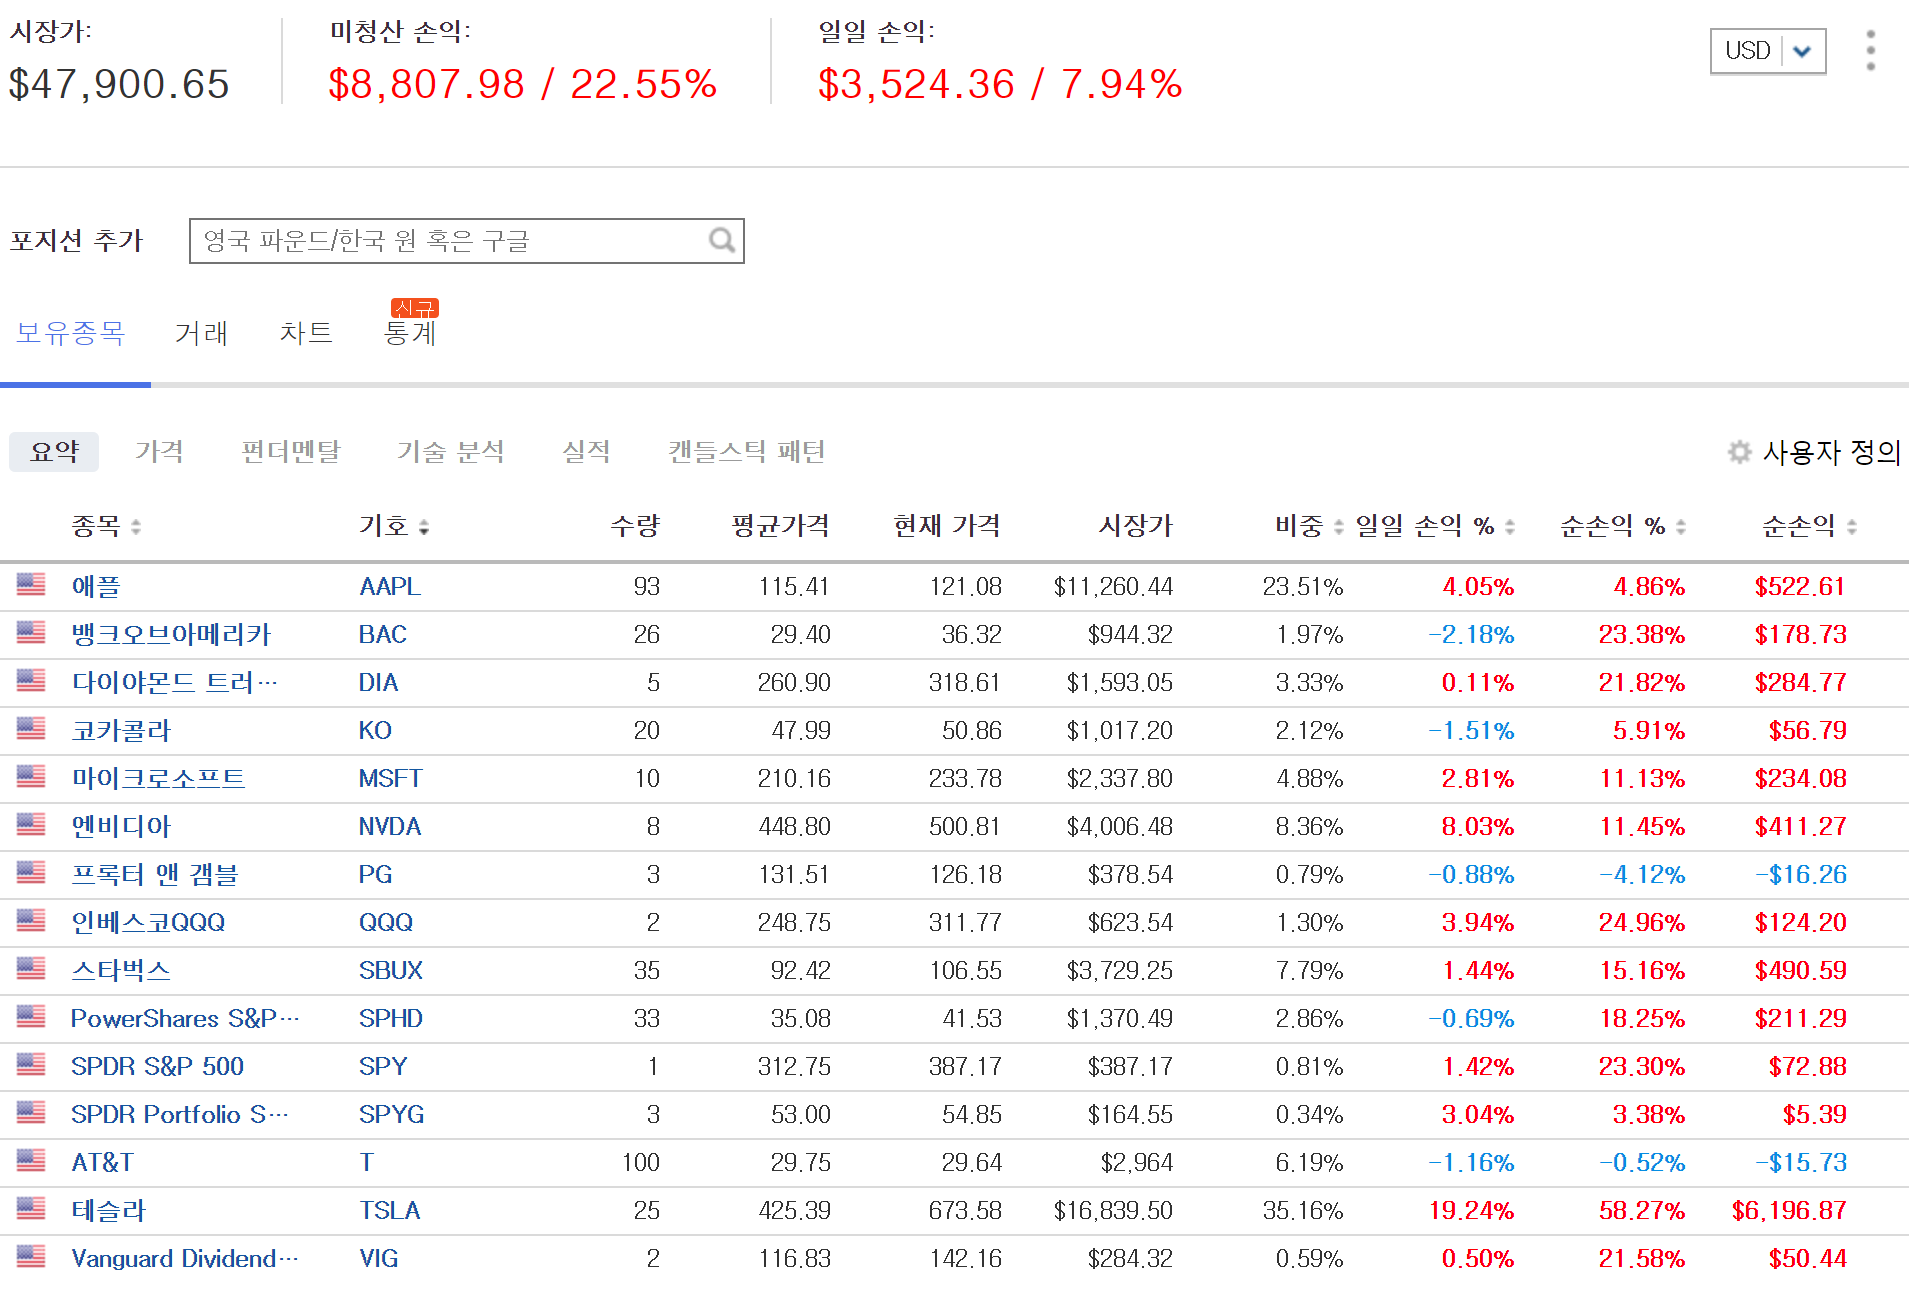Image resolution: width=1909 pixels, height=1295 pixels.
Task: Open the SPDR S&P 500 link
Action: click(157, 1066)
